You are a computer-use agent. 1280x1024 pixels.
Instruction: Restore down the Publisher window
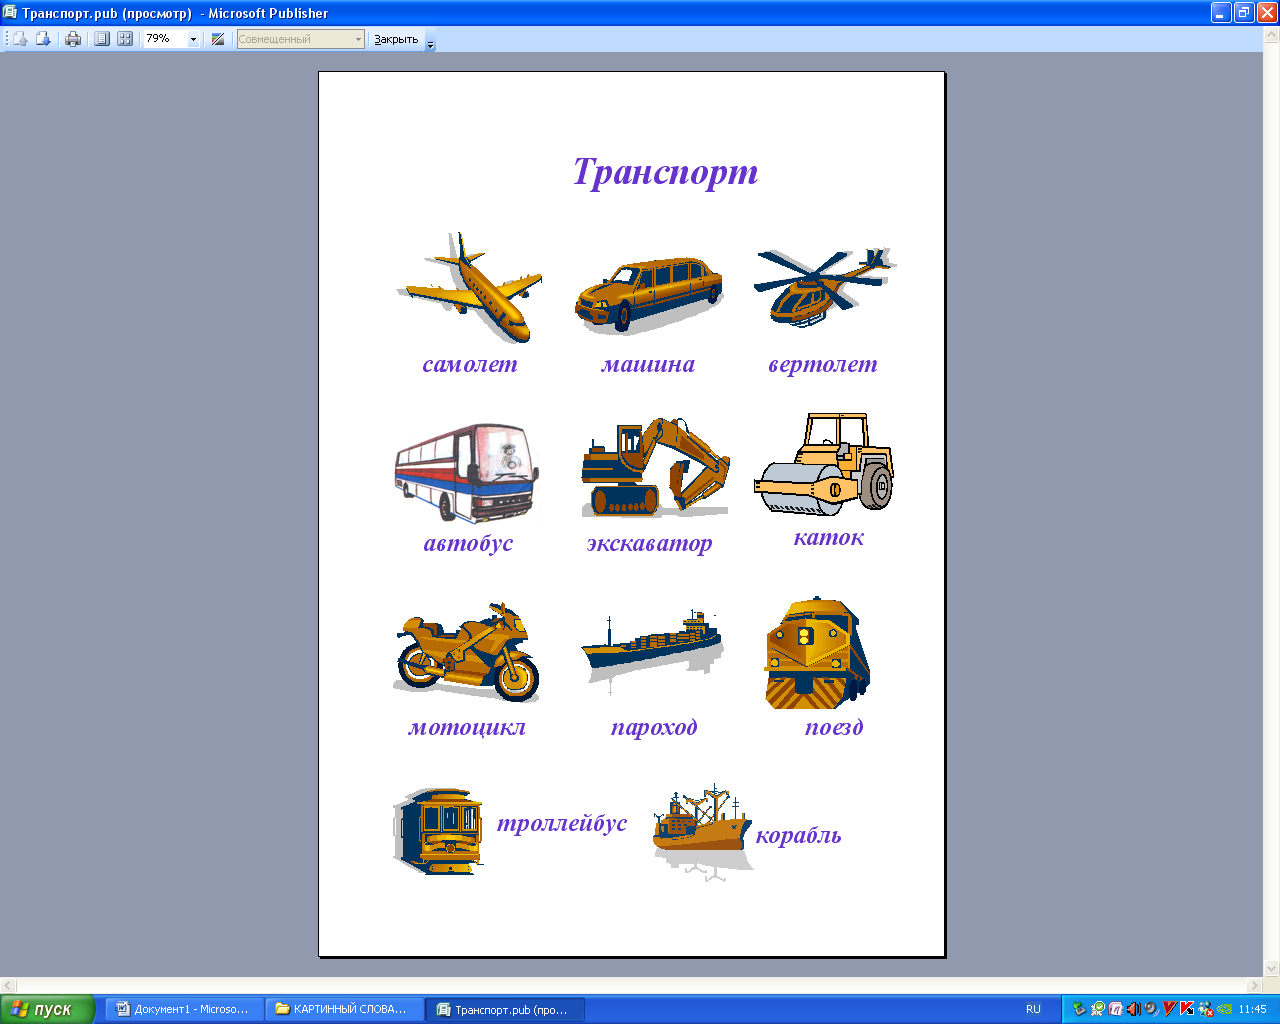[1244, 12]
